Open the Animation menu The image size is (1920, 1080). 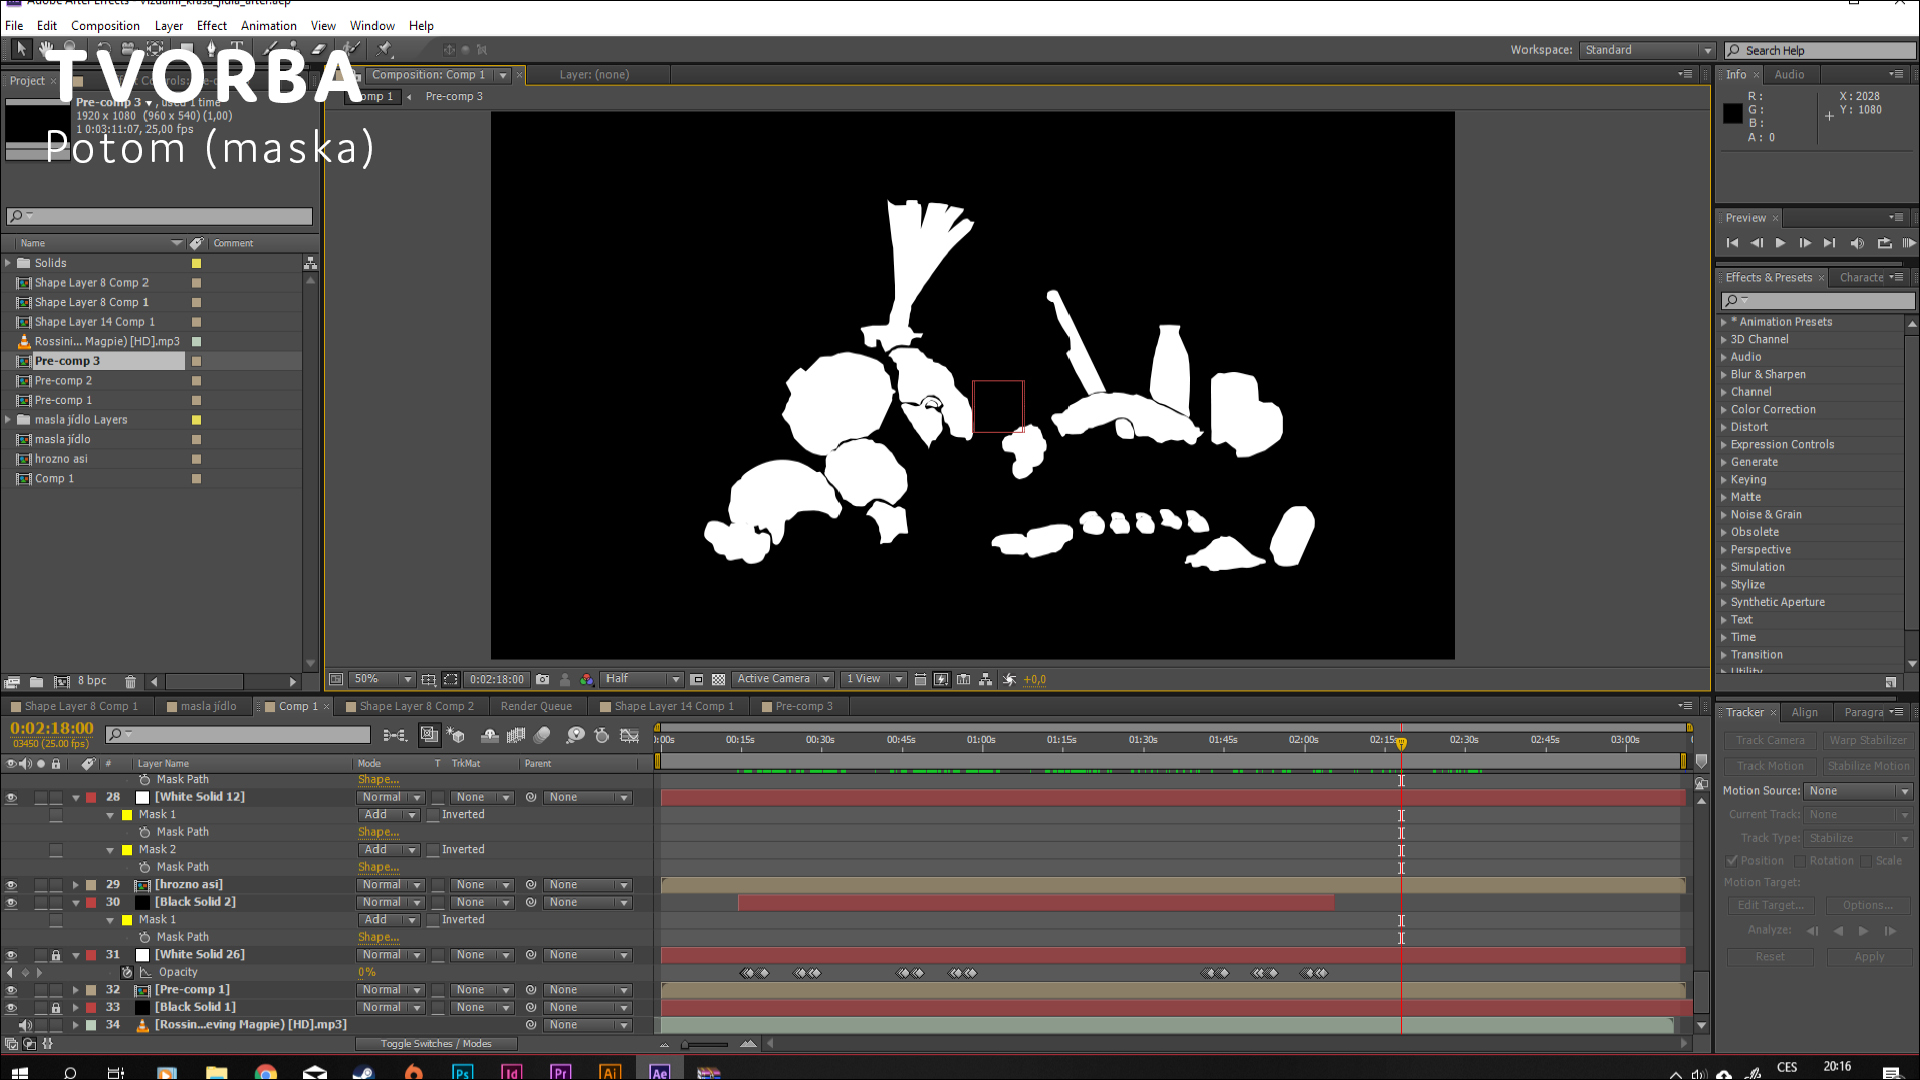tap(268, 26)
